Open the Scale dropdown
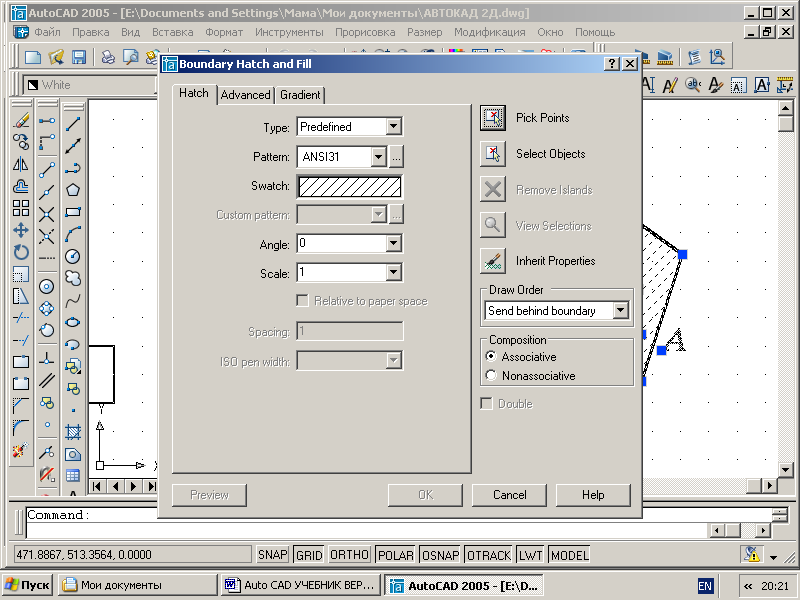 point(393,272)
